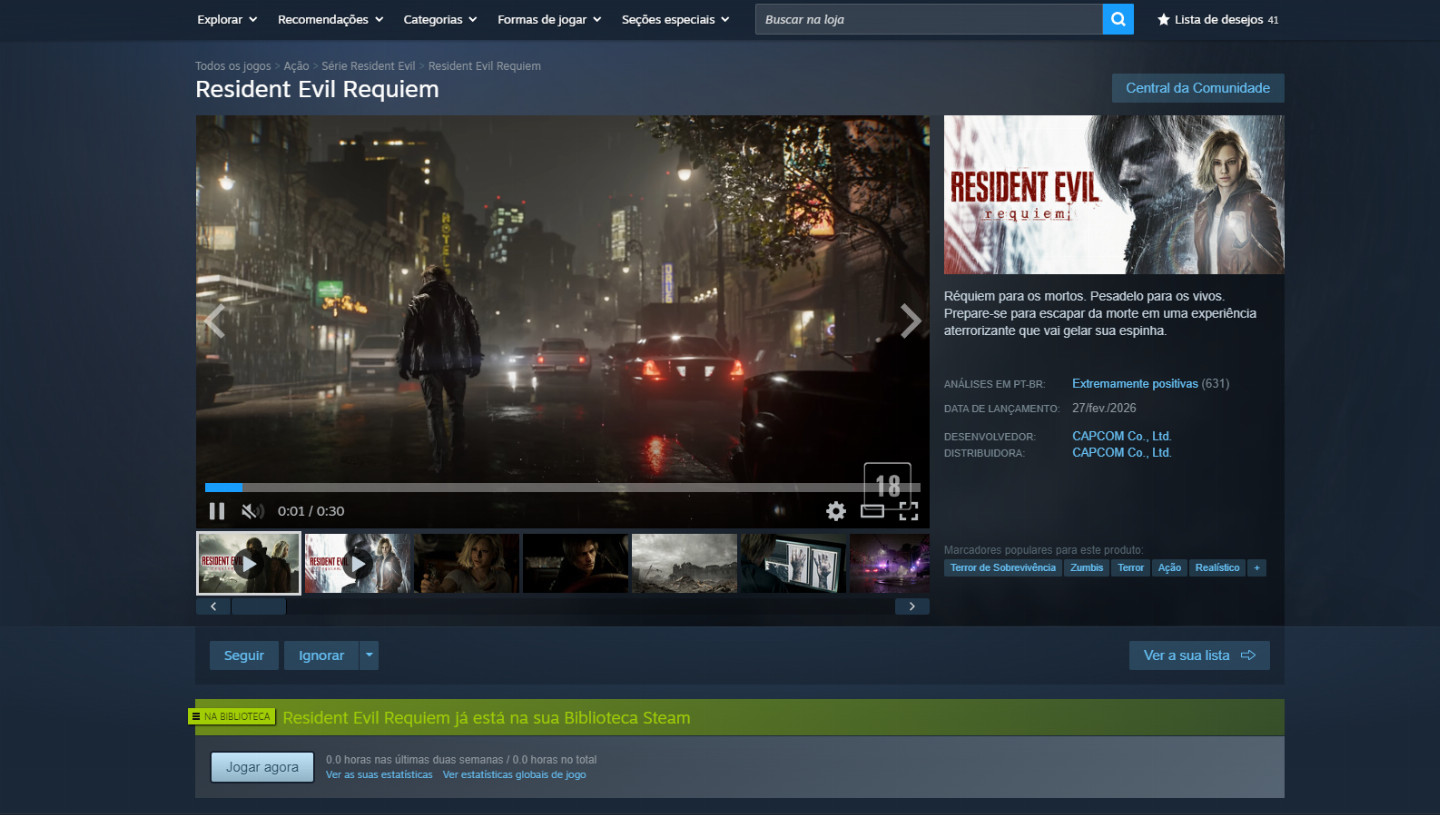The width and height of the screenshot is (1440, 815).
Task: Unmute the trailer audio
Action: (x=252, y=511)
